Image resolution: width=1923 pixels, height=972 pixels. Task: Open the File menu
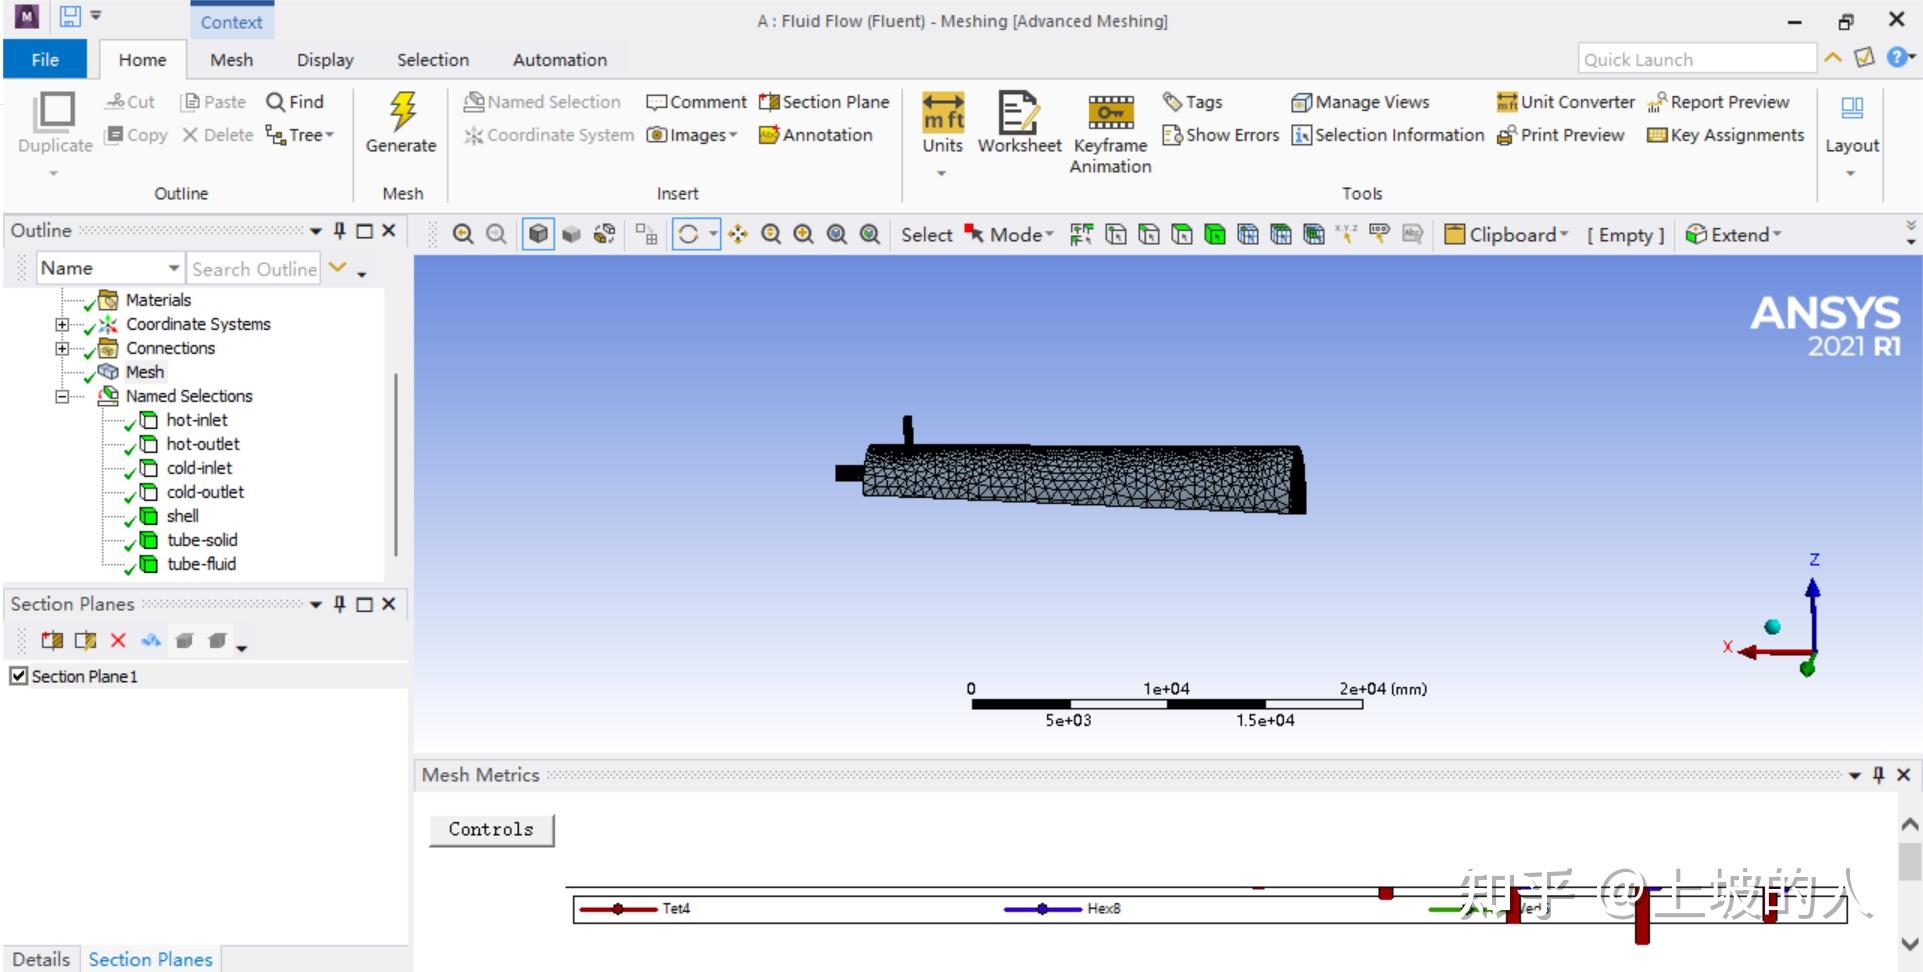point(44,59)
